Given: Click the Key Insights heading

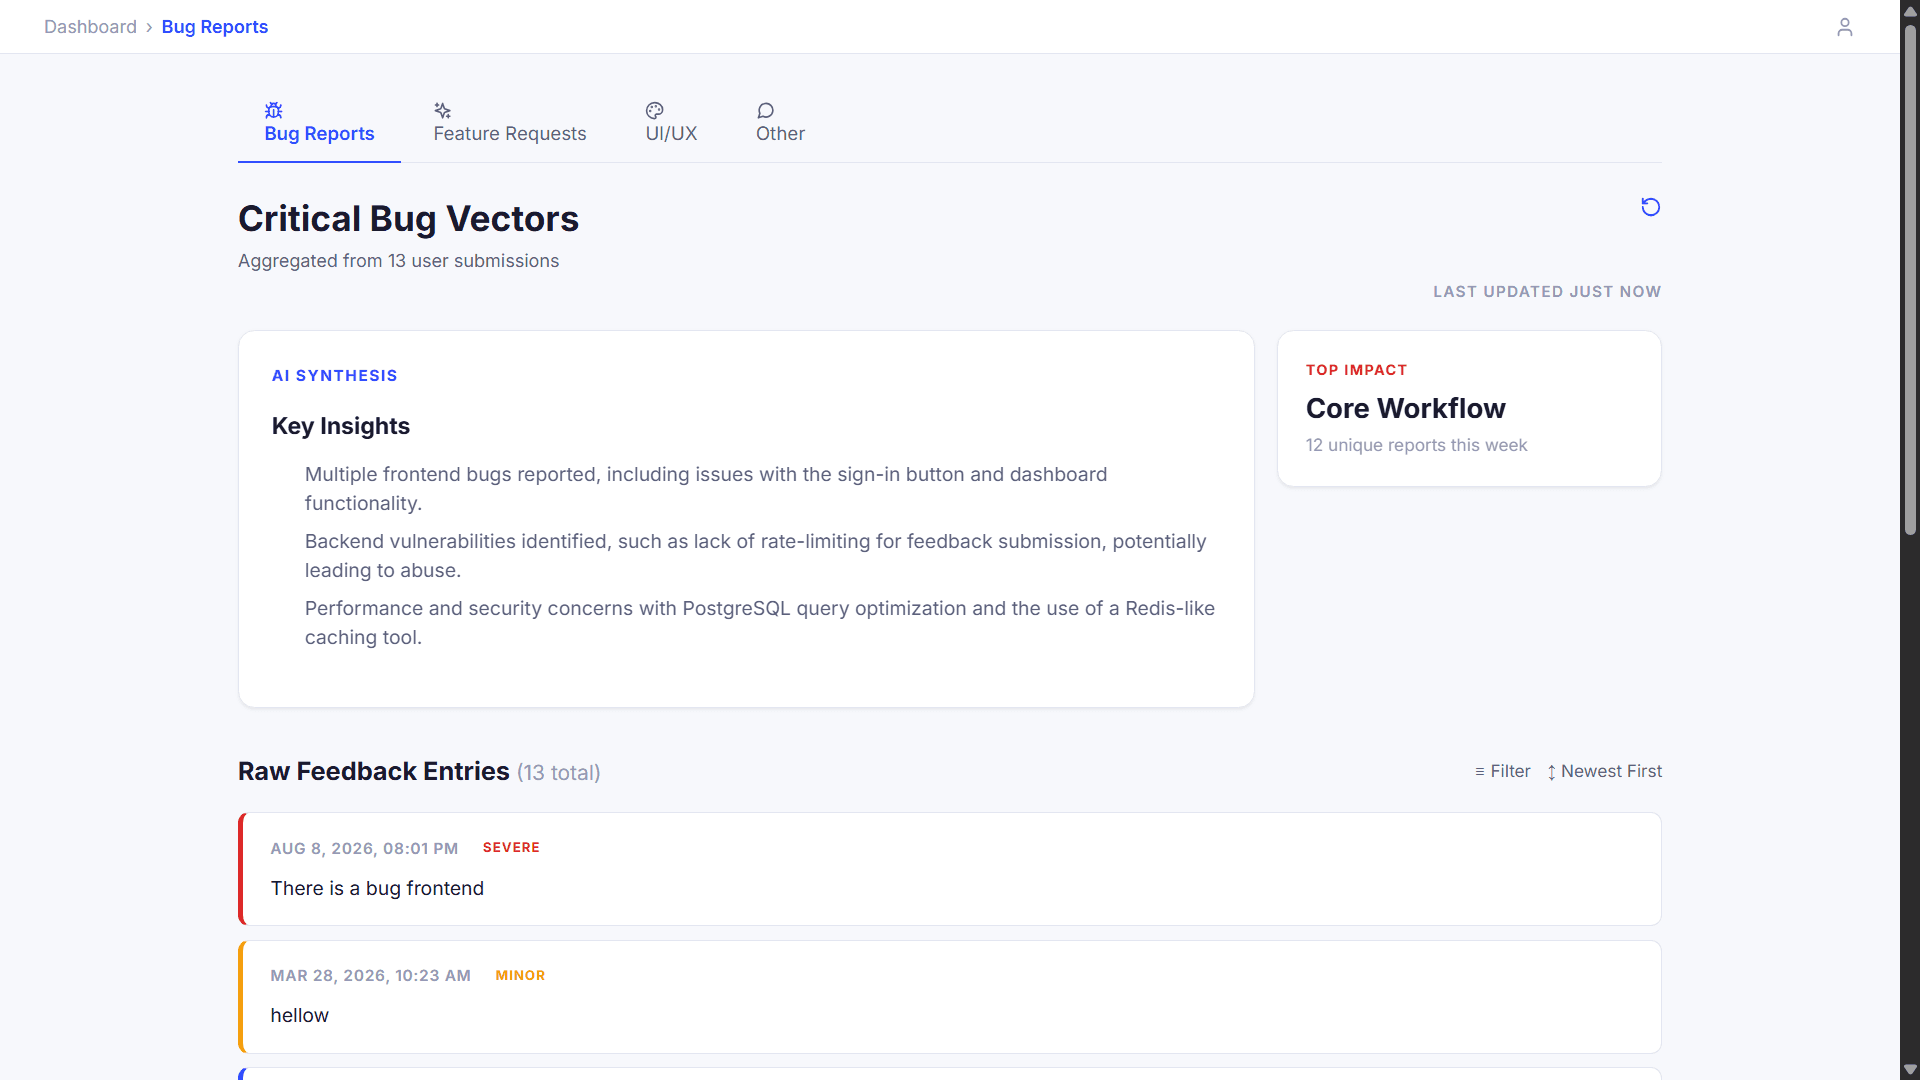Looking at the screenshot, I should (x=341, y=426).
